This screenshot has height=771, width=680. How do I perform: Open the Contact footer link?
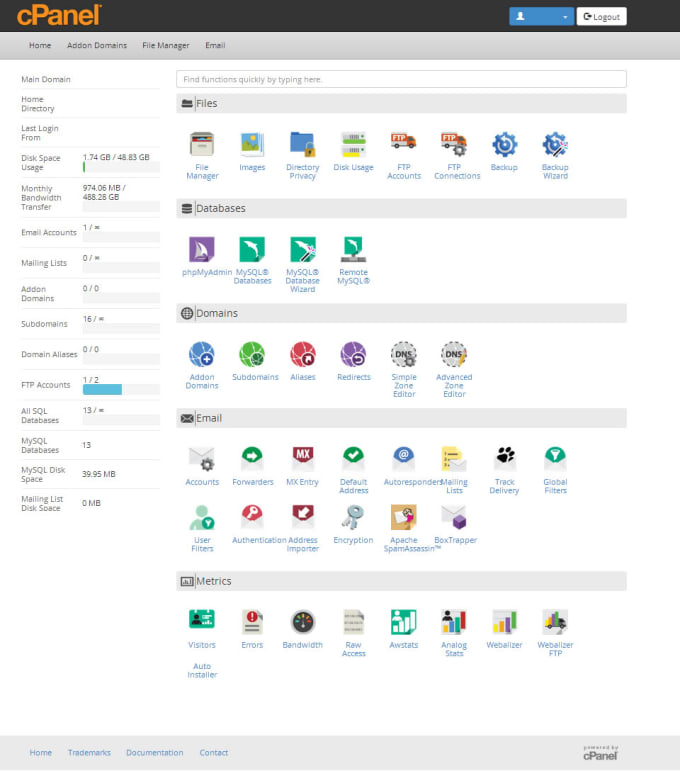pos(213,752)
